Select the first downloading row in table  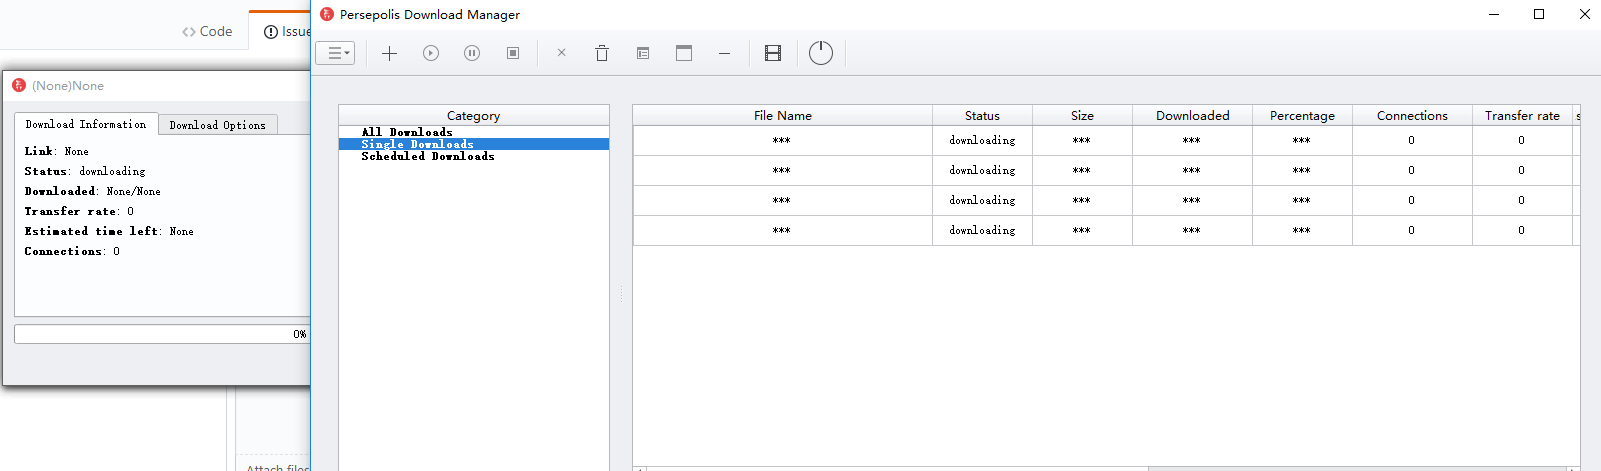pyautogui.click(x=1106, y=140)
